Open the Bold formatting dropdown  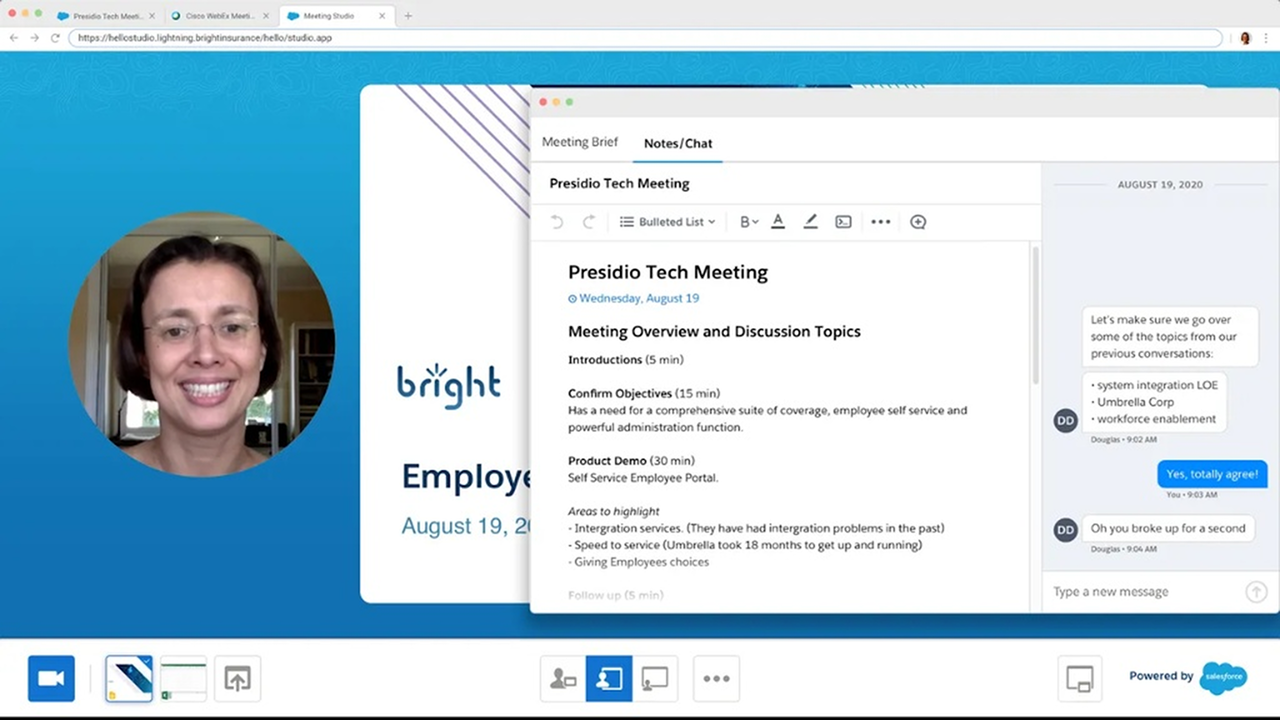coord(748,222)
